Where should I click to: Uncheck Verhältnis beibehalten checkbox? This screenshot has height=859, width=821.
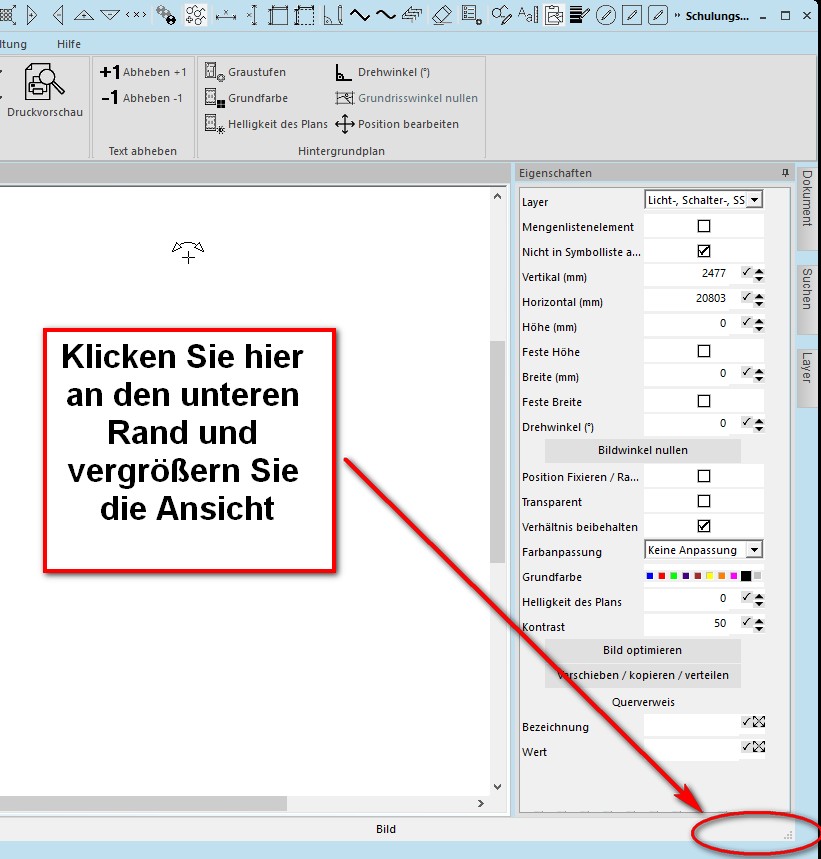coord(703,527)
